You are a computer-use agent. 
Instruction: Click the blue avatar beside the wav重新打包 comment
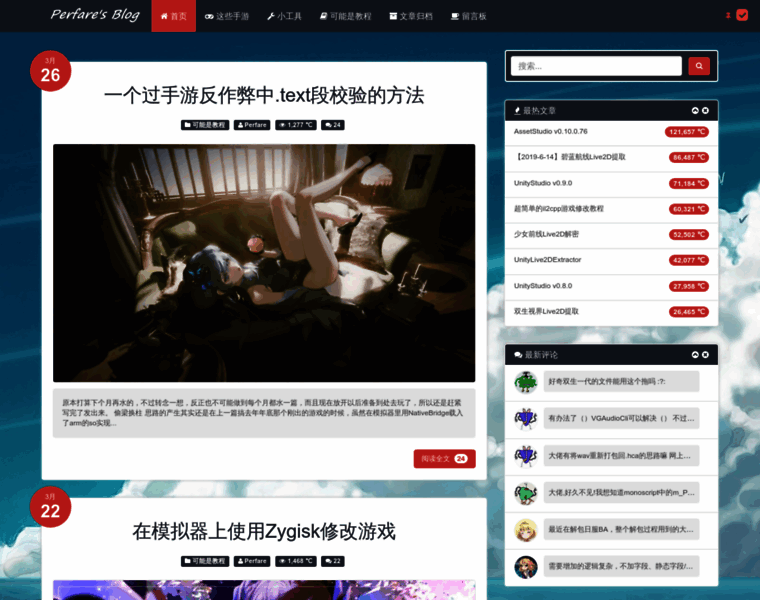pos(526,457)
